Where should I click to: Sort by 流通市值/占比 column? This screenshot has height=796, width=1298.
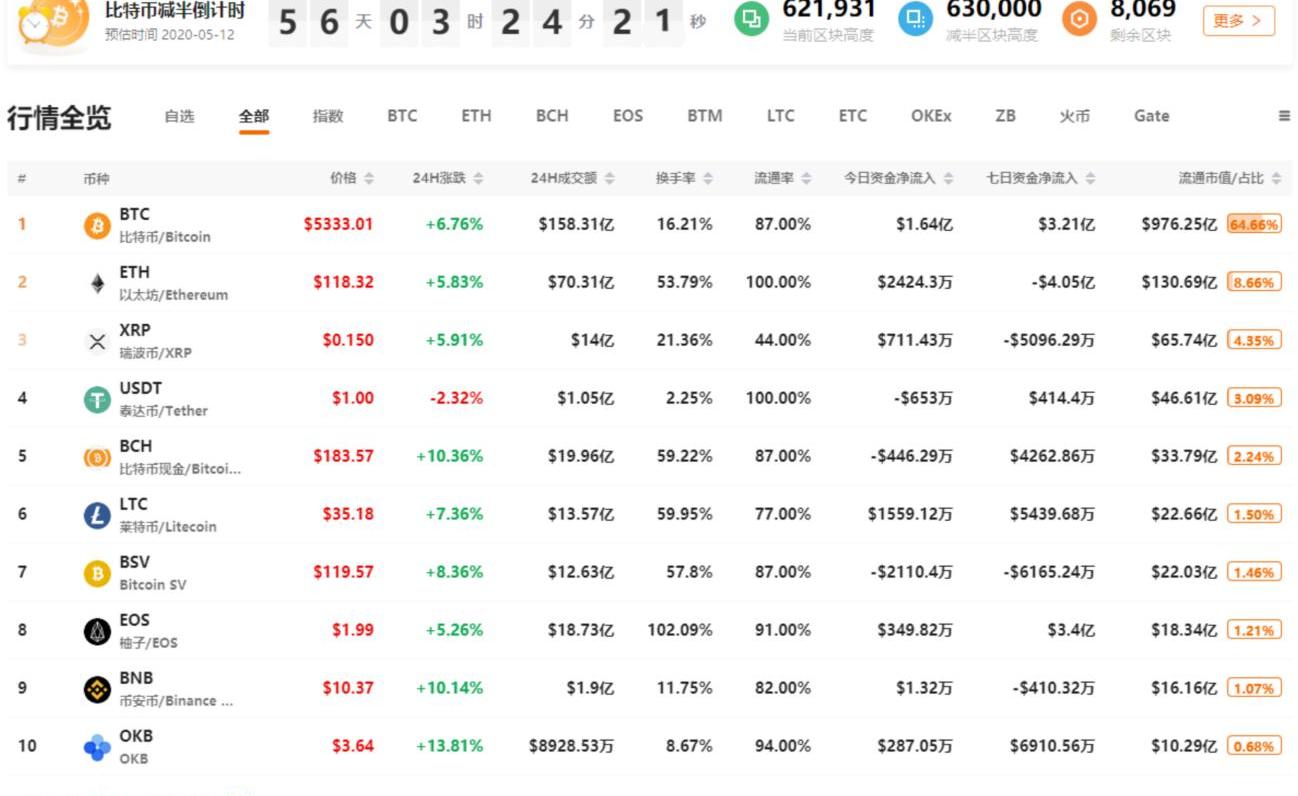click(1276, 178)
